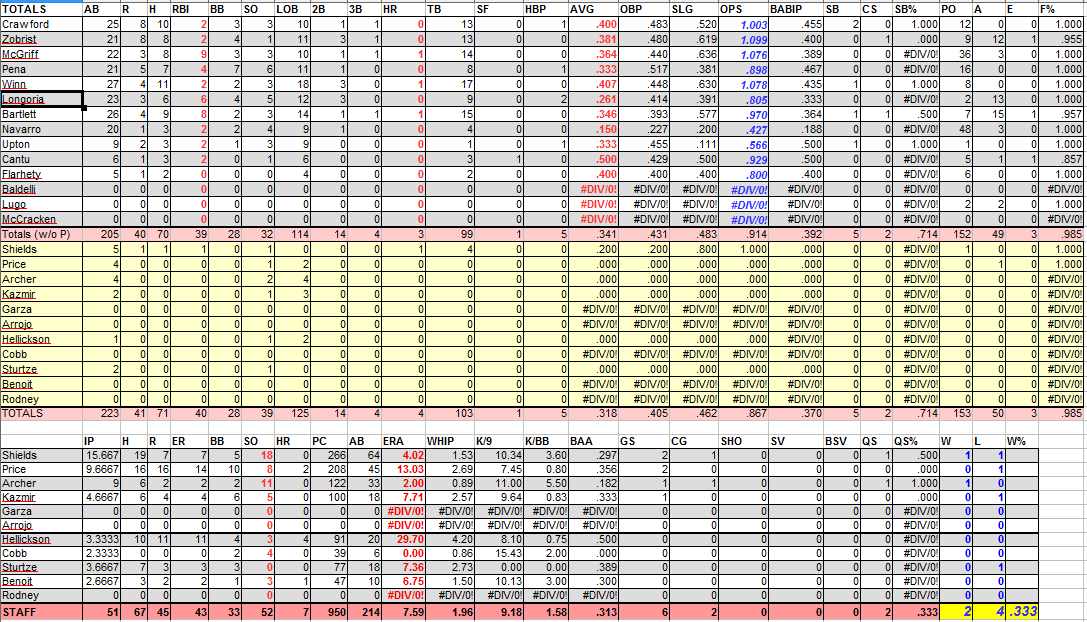This screenshot has height=622, width=1087.
Task: Select the Zobrist player name cell
Action: tap(42, 40)
